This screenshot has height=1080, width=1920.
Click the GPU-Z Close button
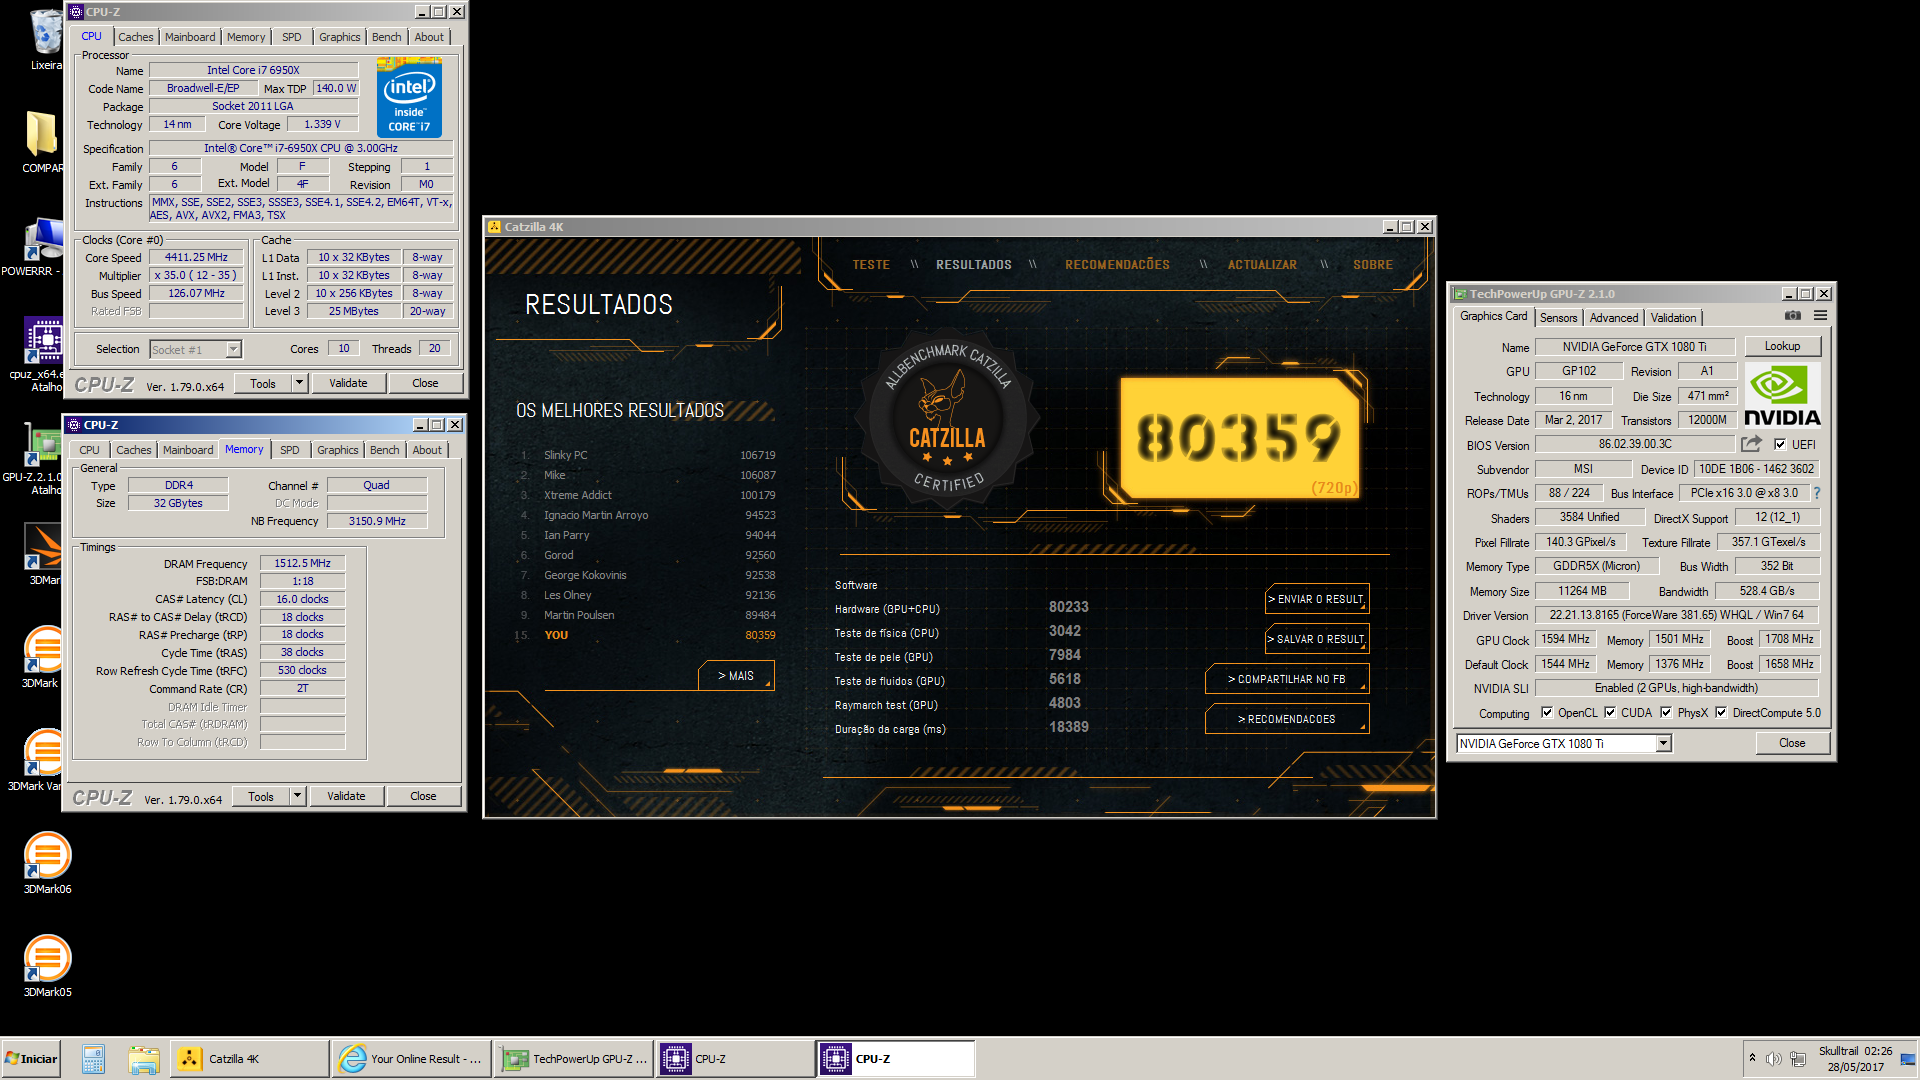(x=1792, y=743)
